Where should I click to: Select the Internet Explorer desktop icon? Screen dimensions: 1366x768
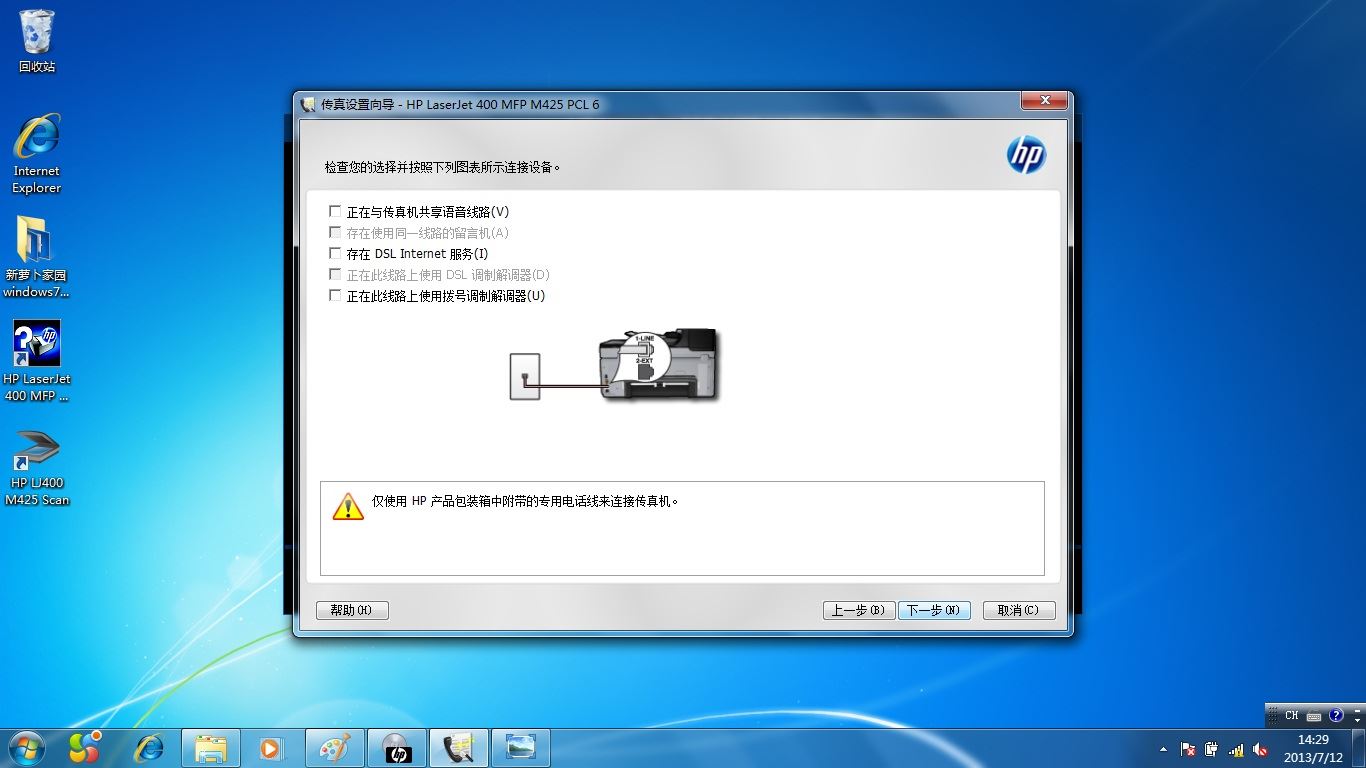click(37, 153)
